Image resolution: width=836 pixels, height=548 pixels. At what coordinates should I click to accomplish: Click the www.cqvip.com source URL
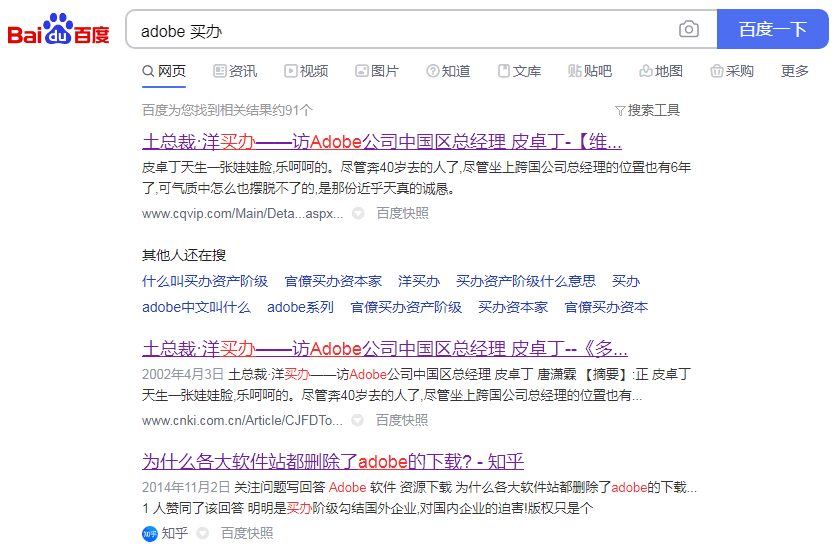pos(242,214)
